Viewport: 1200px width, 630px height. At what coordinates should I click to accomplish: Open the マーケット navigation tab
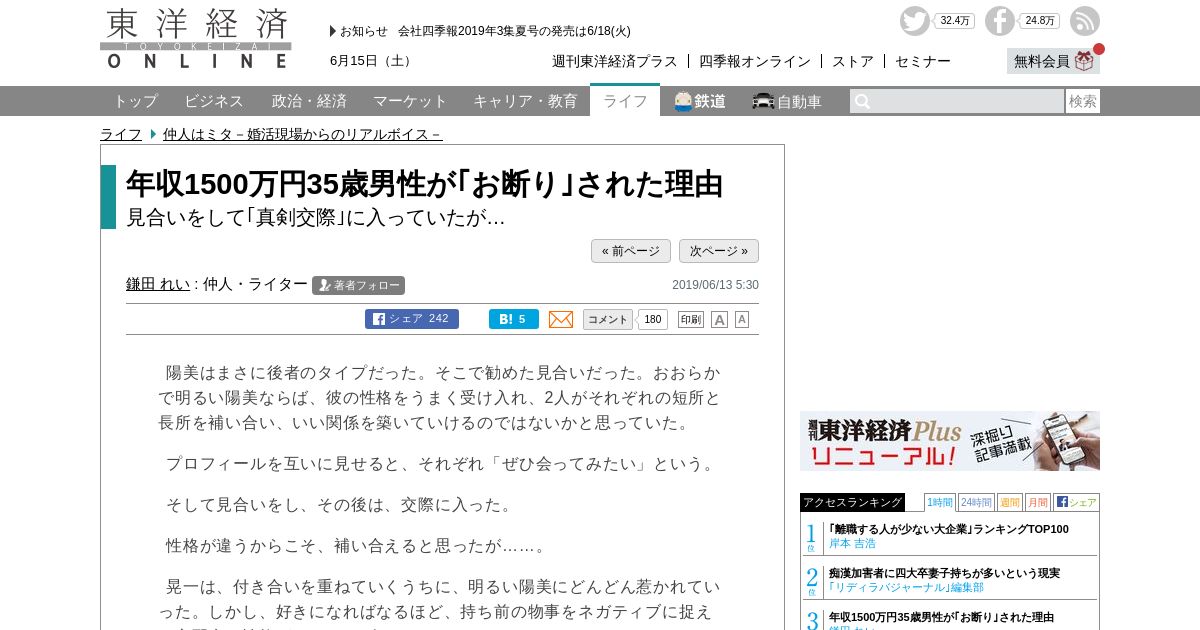(410, 101)
